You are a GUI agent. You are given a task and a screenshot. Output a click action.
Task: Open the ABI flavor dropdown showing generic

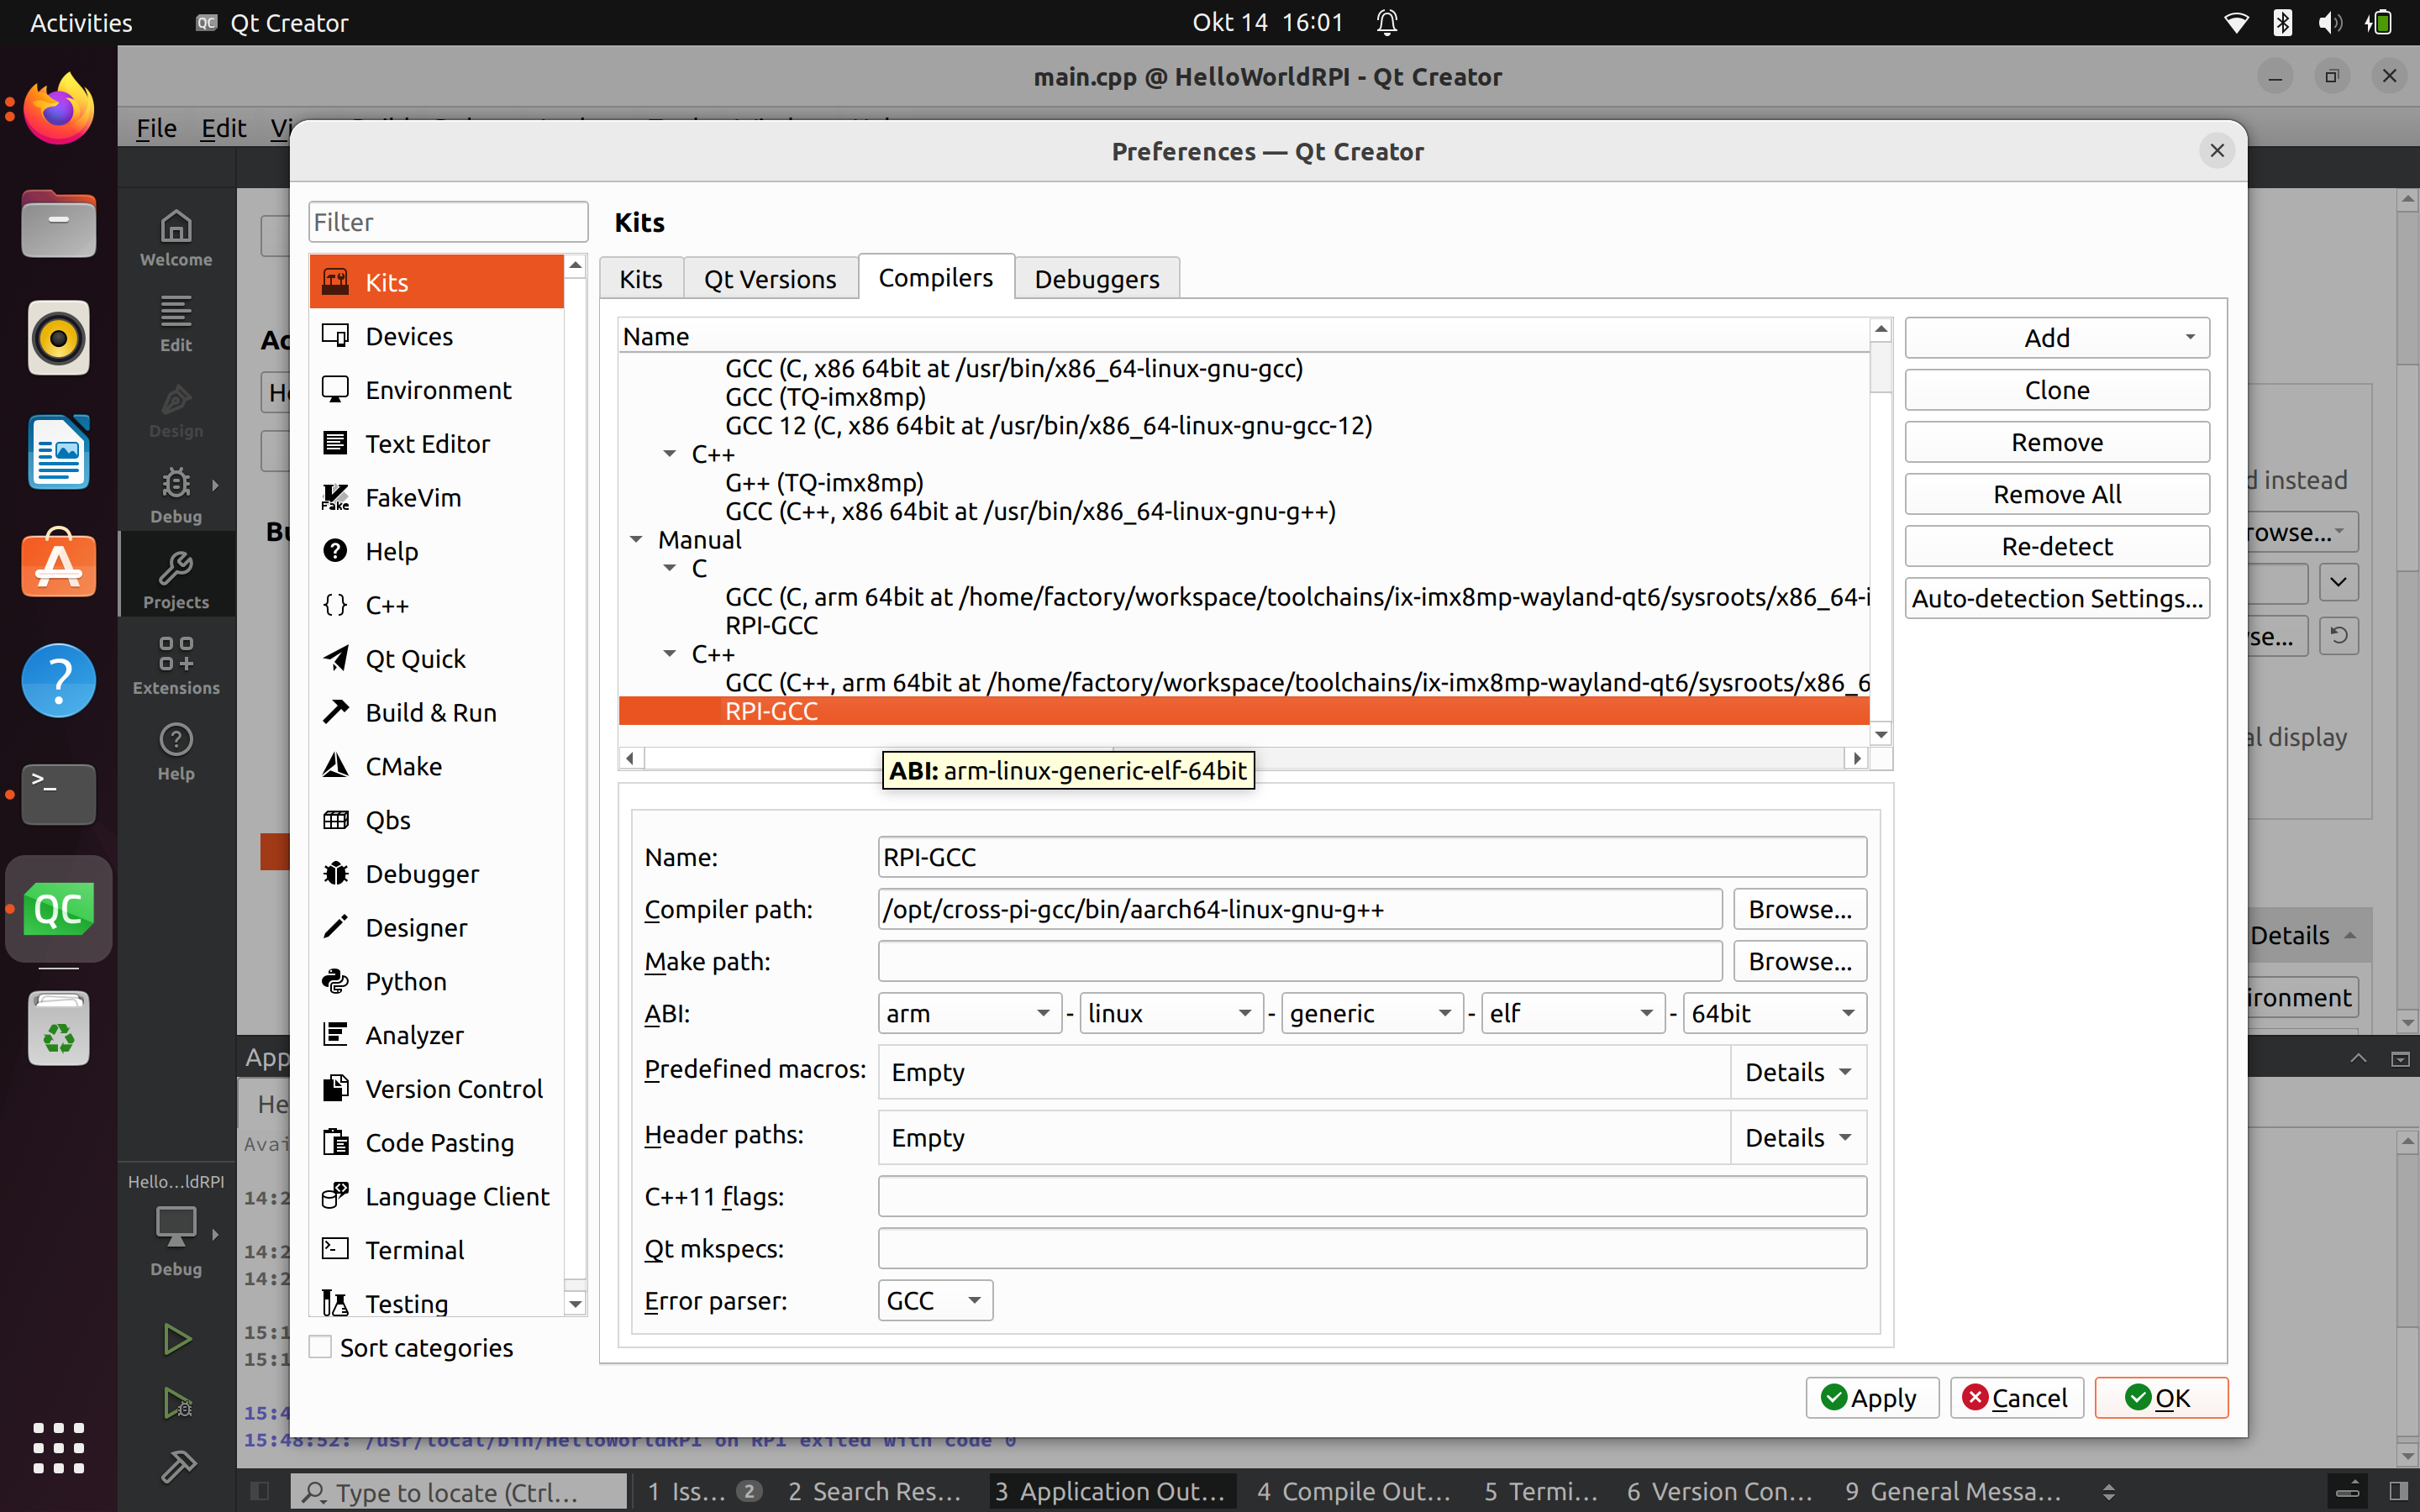(x=1372, y=1013)
